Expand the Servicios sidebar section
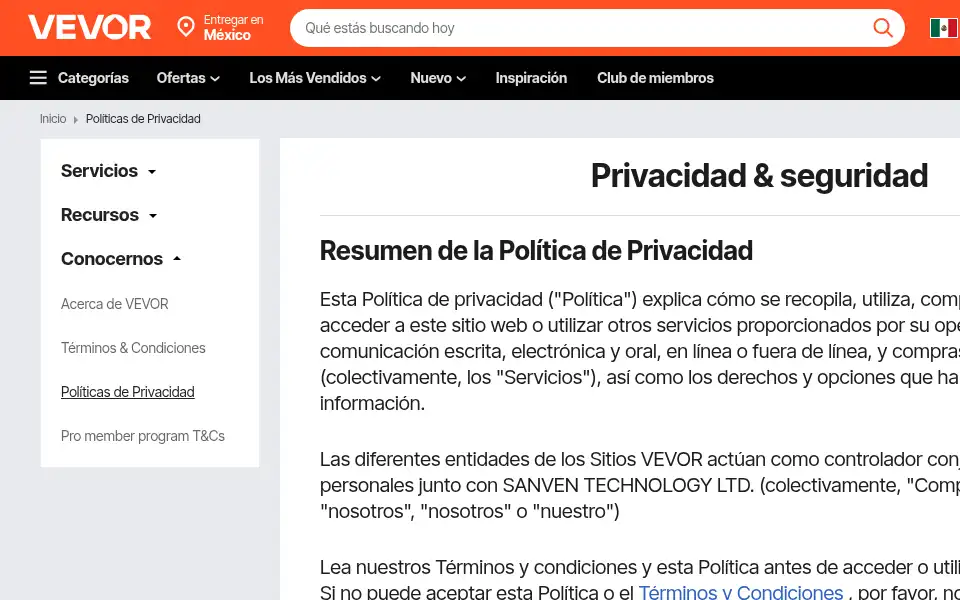 [x=108, y=171]
